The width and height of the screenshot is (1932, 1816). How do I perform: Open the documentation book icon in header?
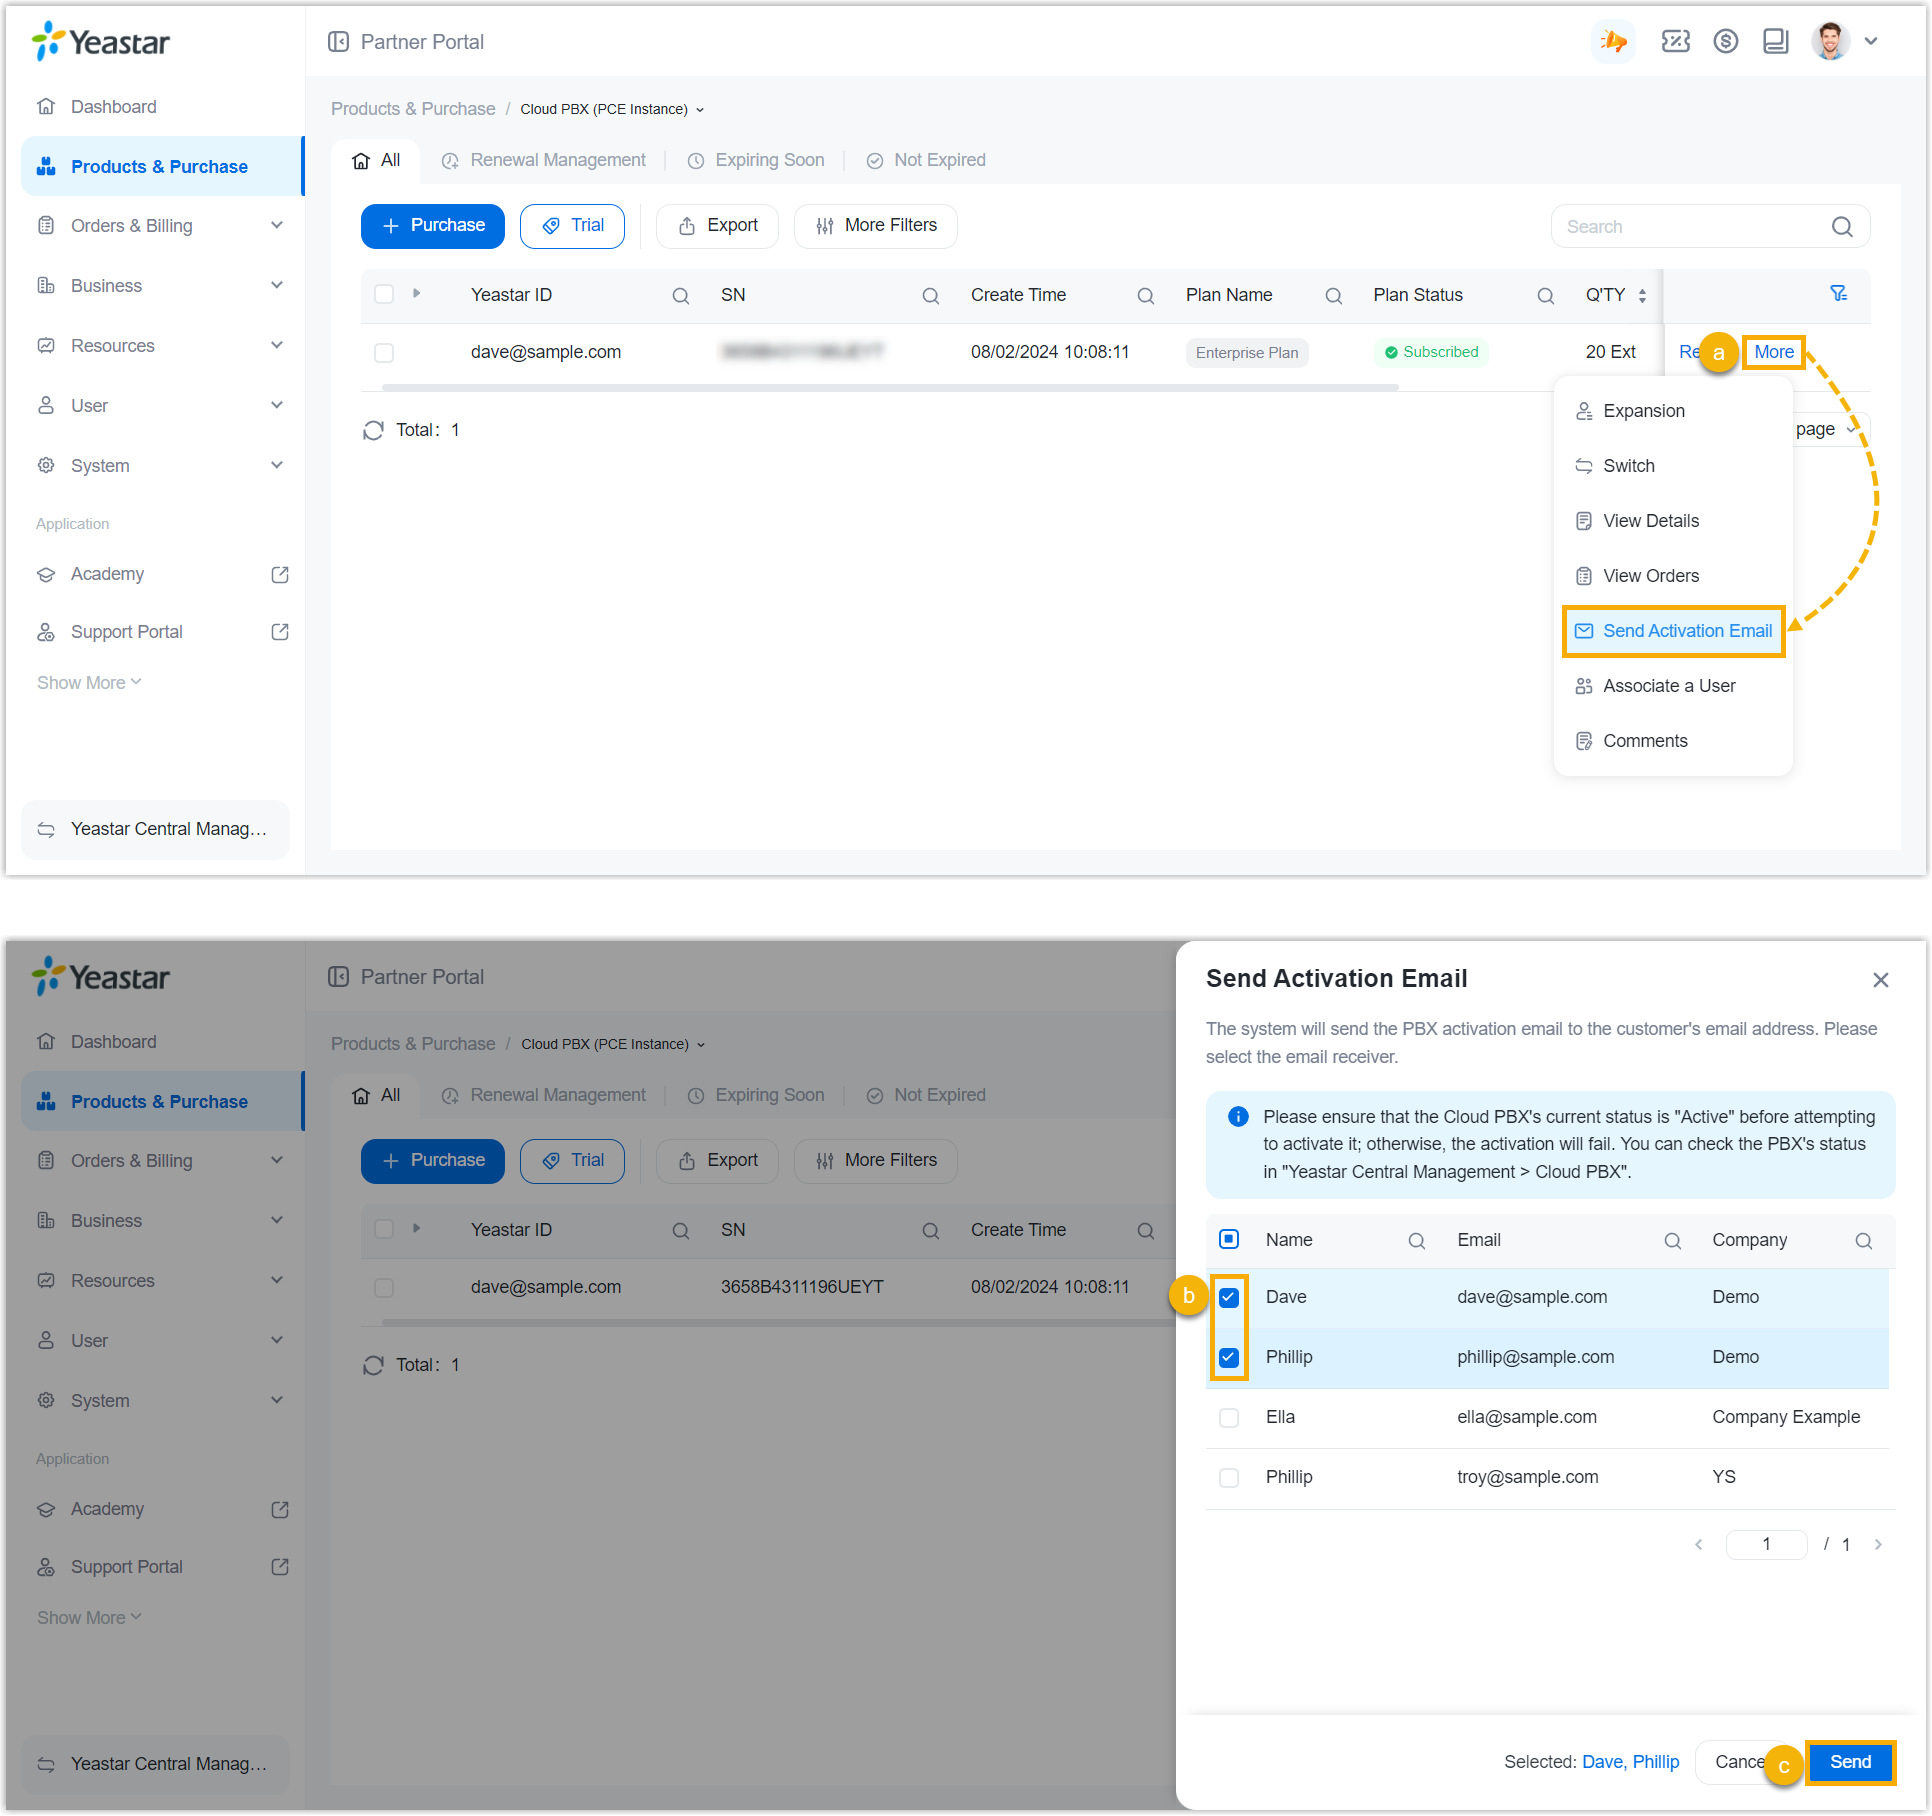click(x=1775, y=42)
